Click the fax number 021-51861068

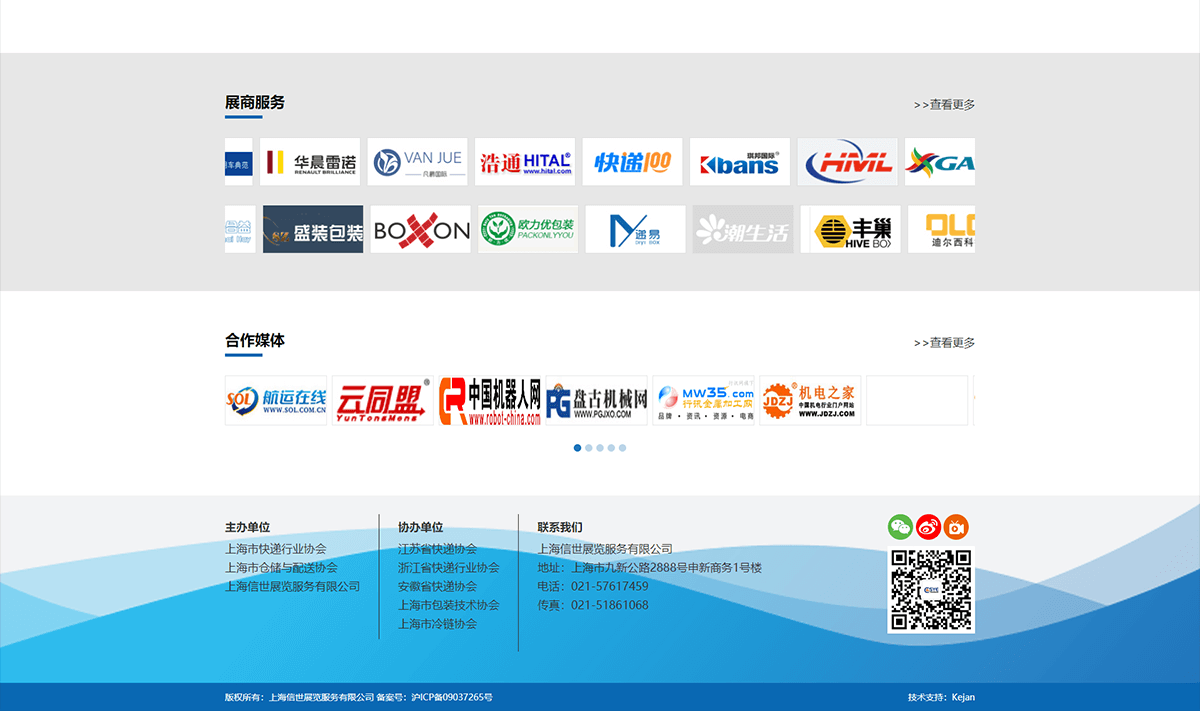609,605
